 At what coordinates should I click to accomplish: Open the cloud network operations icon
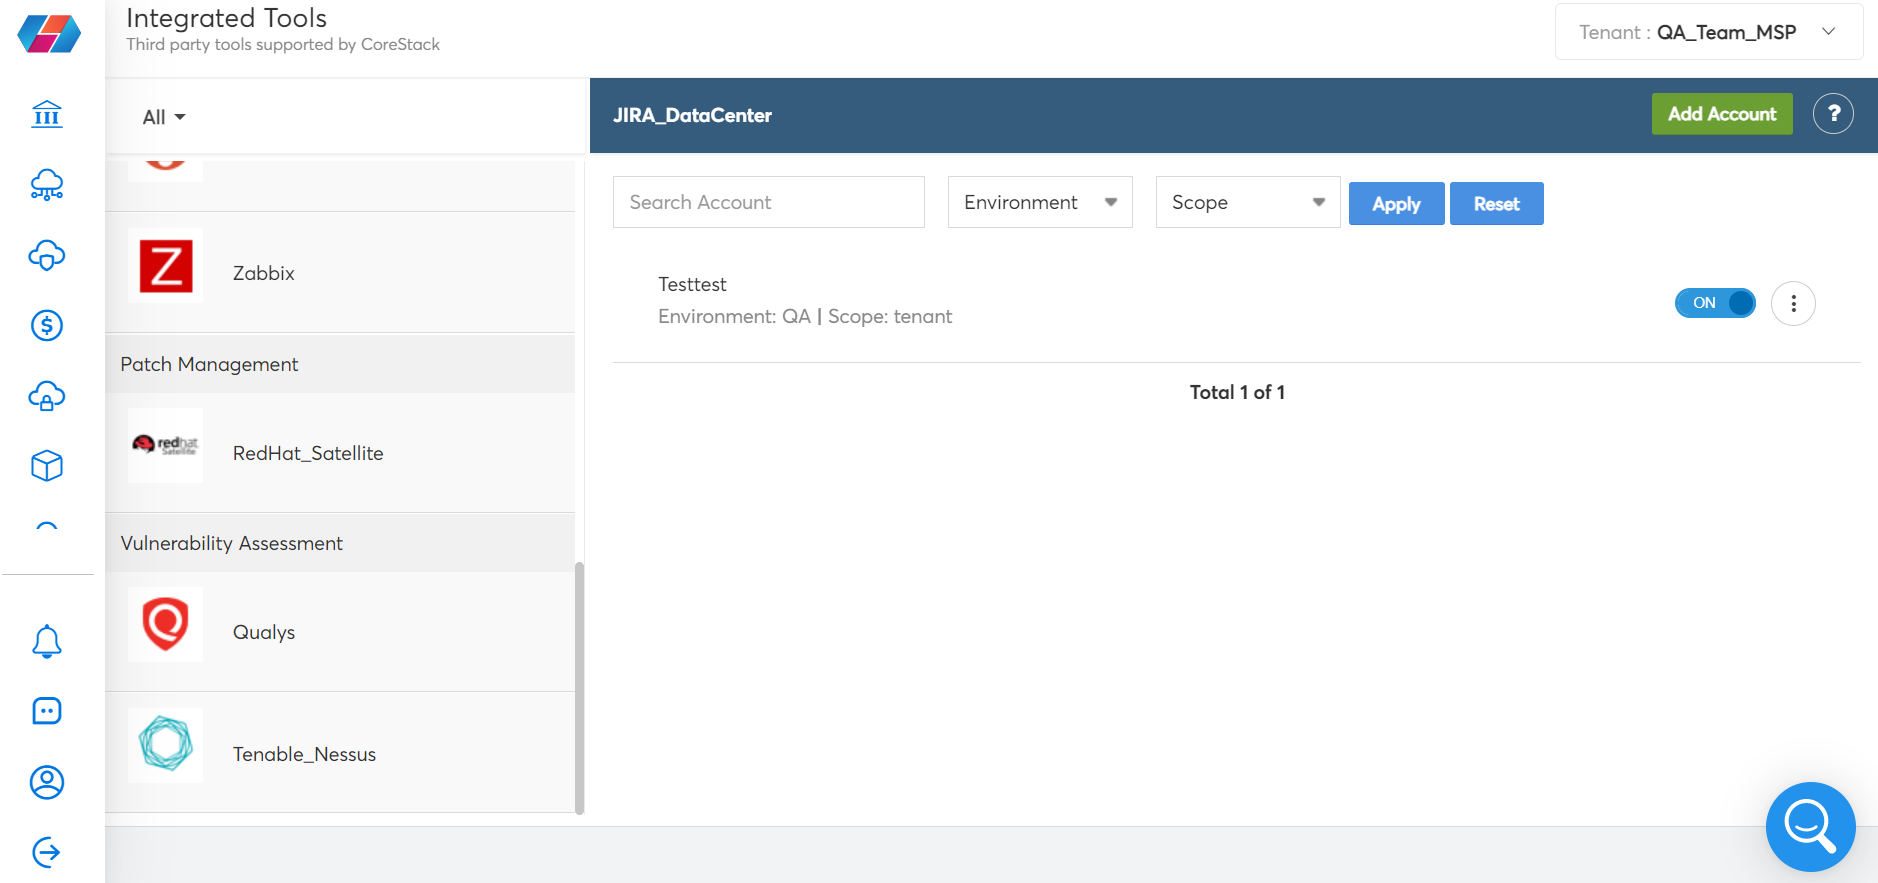pyautogui.click(x=47, y=185)
